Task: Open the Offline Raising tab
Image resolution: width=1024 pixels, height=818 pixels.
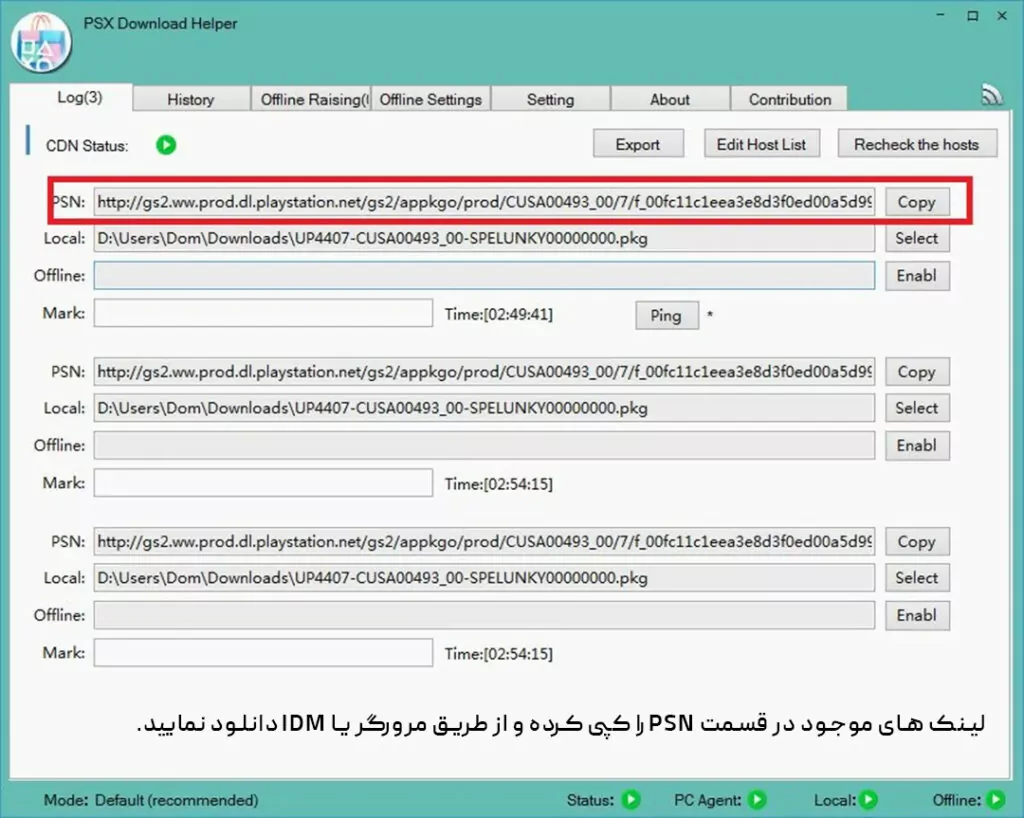Action: click(x=311, y=99)
